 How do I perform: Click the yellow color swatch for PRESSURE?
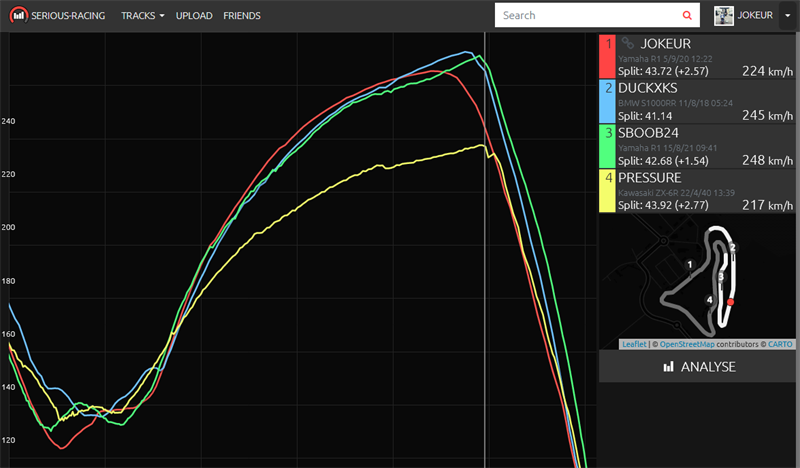(x=607, y=191)
